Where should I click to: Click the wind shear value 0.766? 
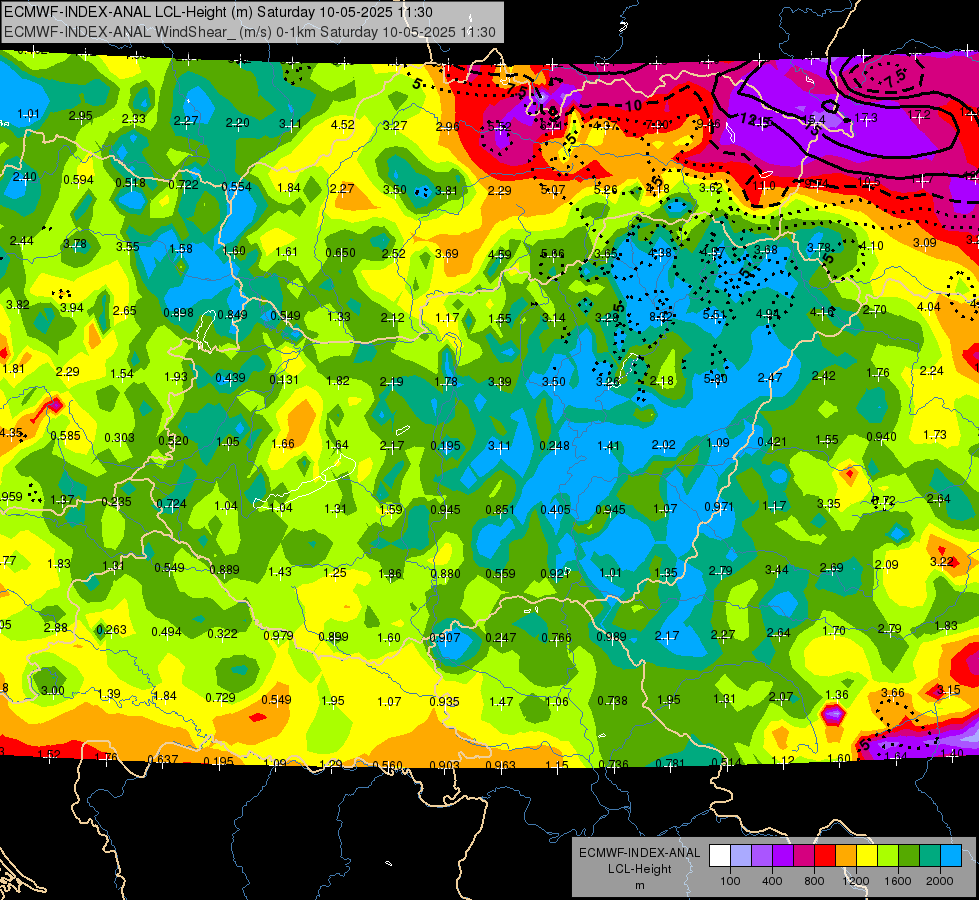point(556,638)
